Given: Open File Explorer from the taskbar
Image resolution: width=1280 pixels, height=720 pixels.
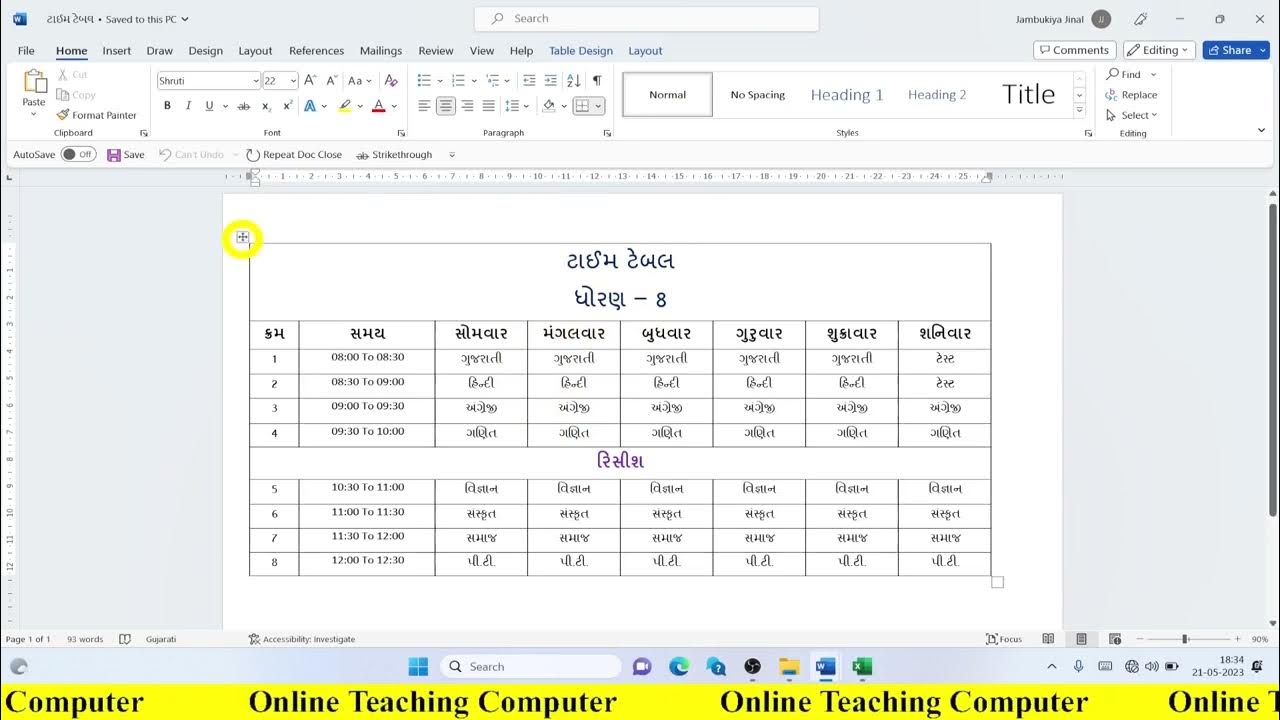Looking at the screenshot, I should tap(789, 666).
